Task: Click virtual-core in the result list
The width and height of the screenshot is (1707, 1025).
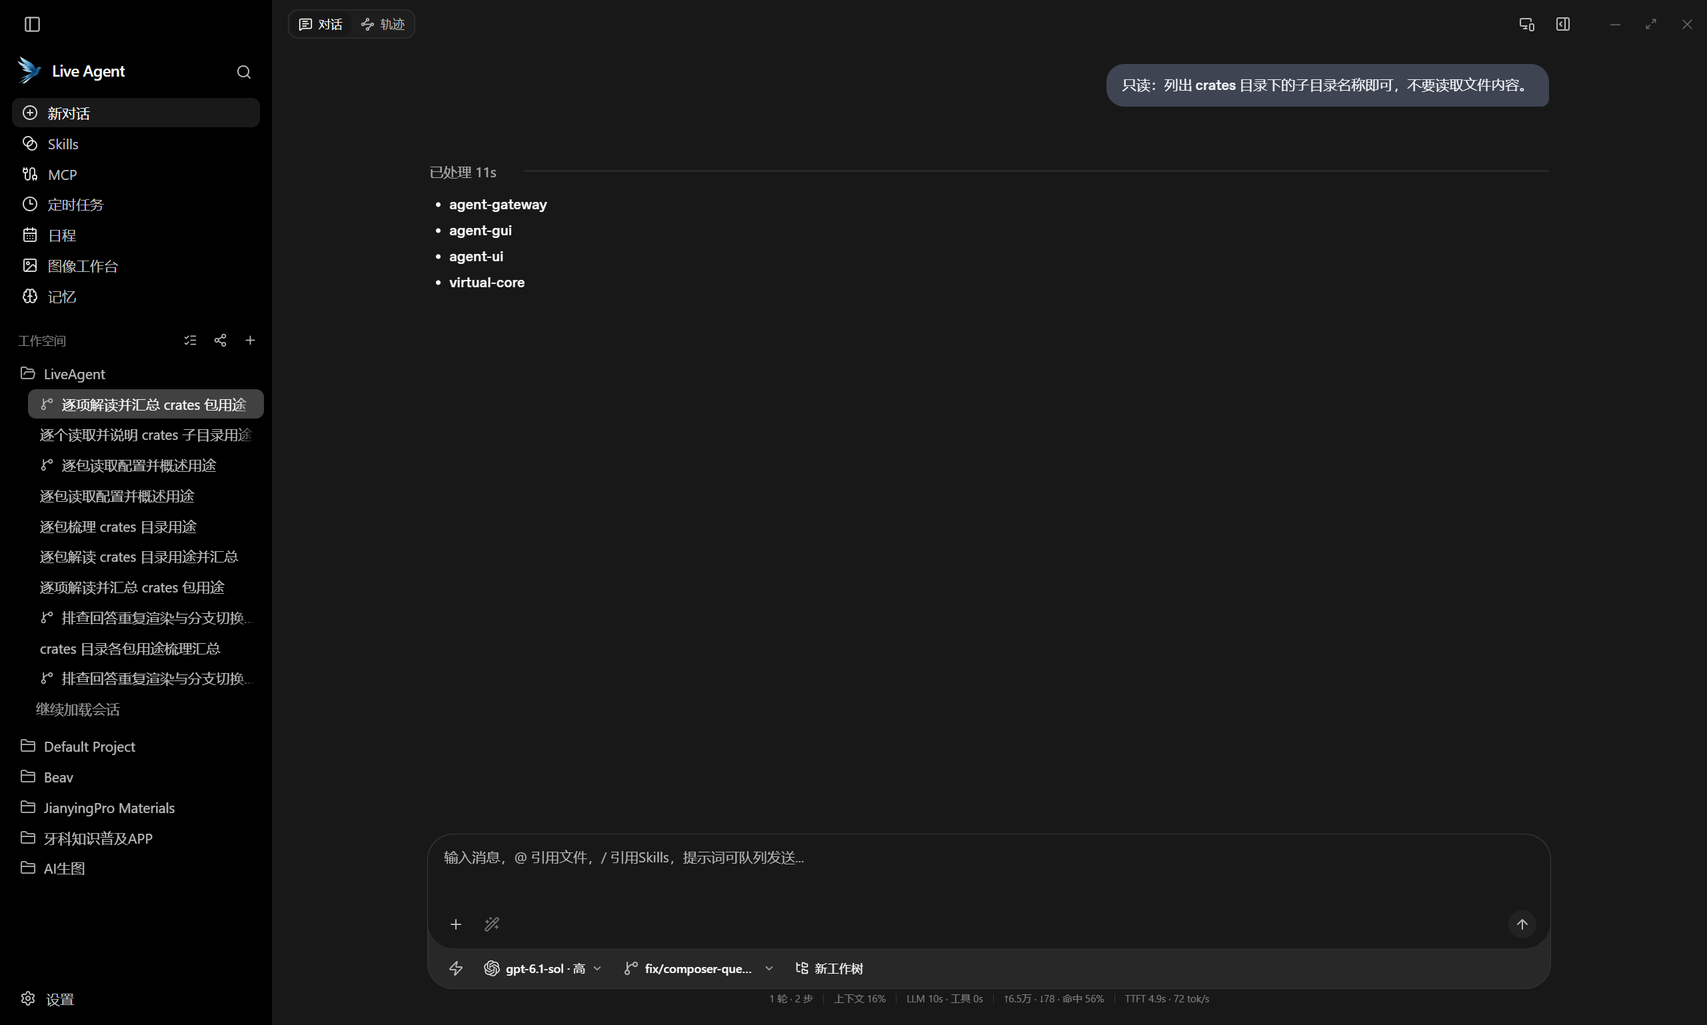Action: pyautogui.click(x=487, y=282)
